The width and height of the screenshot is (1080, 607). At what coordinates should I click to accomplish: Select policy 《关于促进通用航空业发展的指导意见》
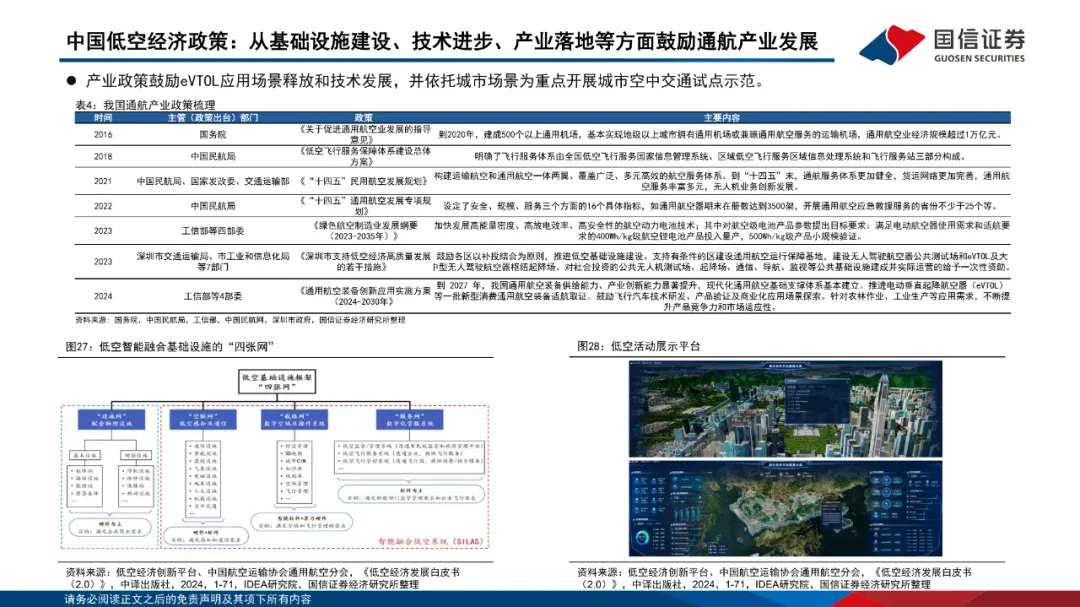tap(364, 134)
